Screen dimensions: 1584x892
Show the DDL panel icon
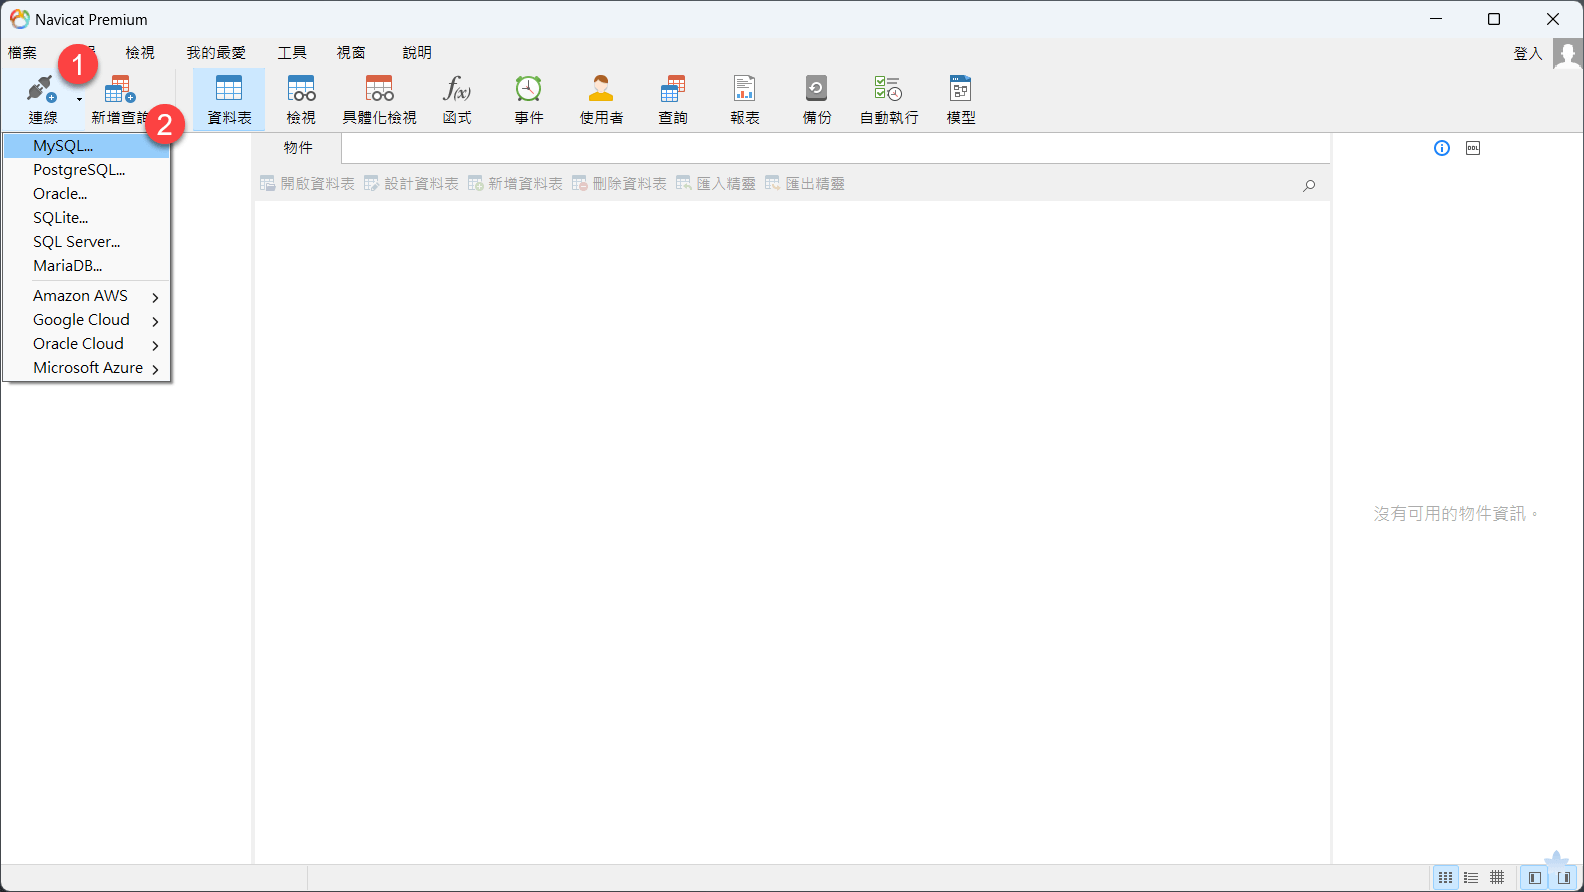point(1473,148)
